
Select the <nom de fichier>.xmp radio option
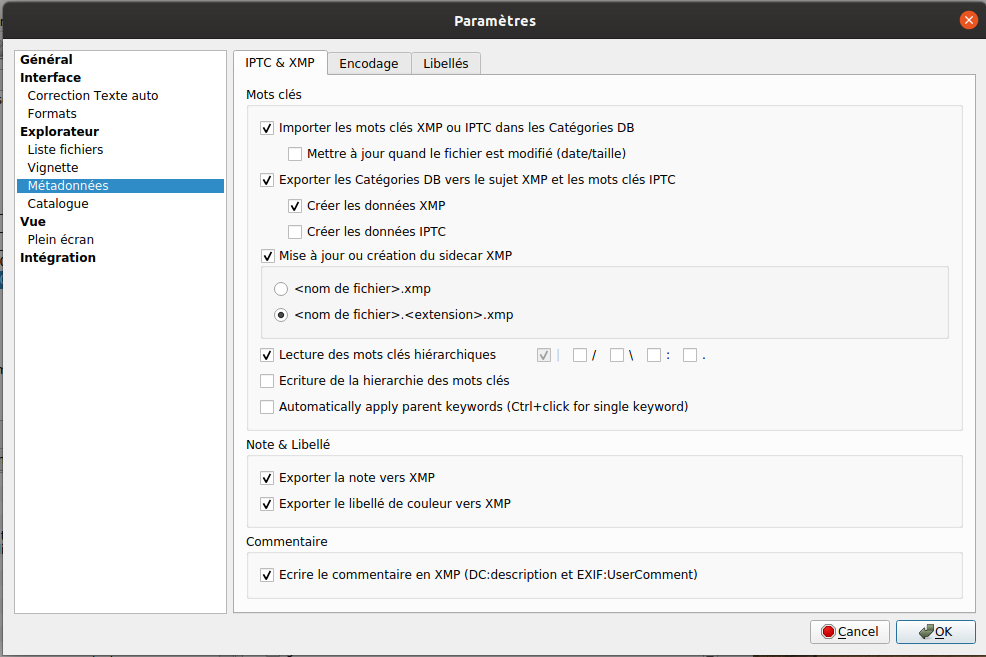point(281,289)
